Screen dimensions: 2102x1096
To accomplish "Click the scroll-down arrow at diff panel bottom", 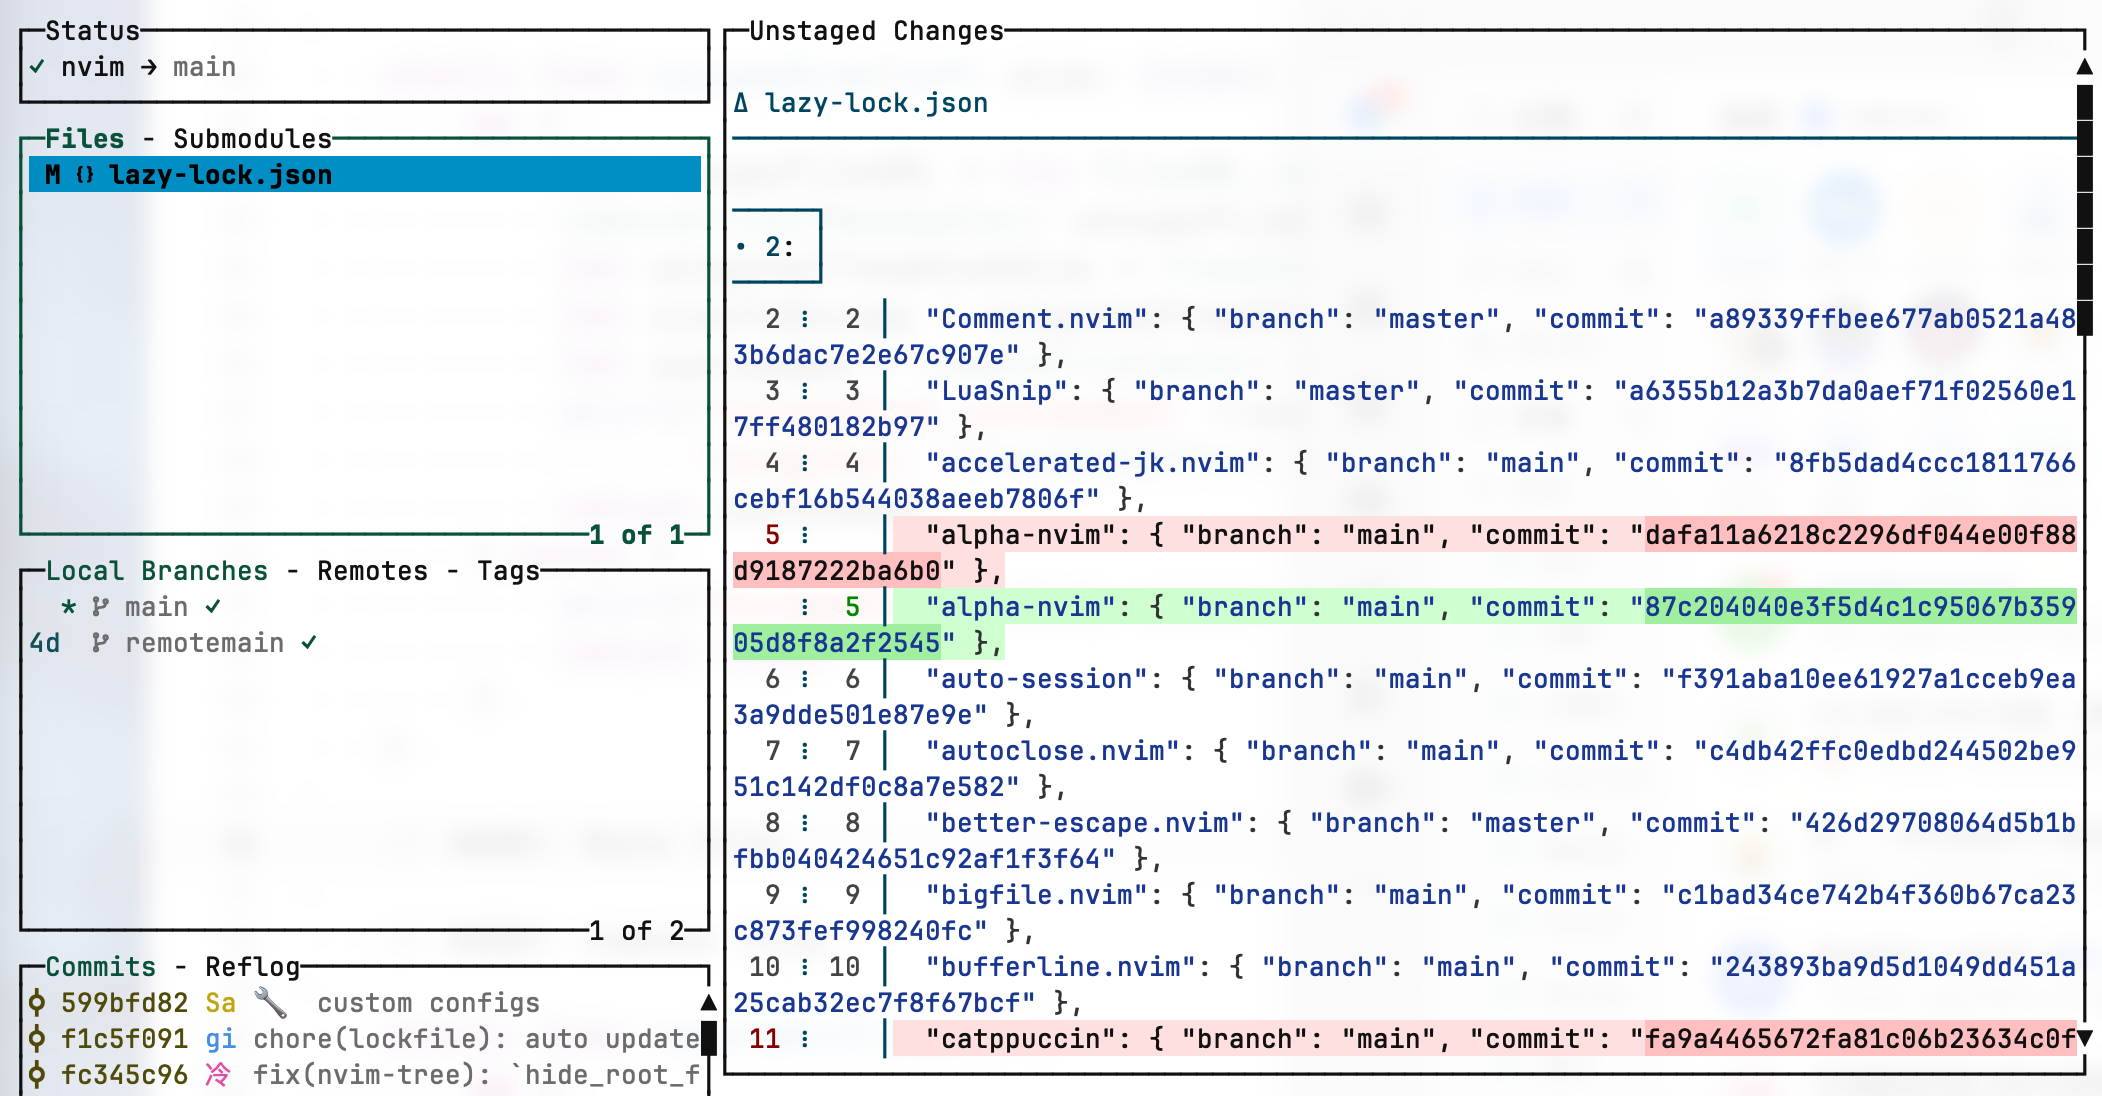I will click(2084, 1038).
